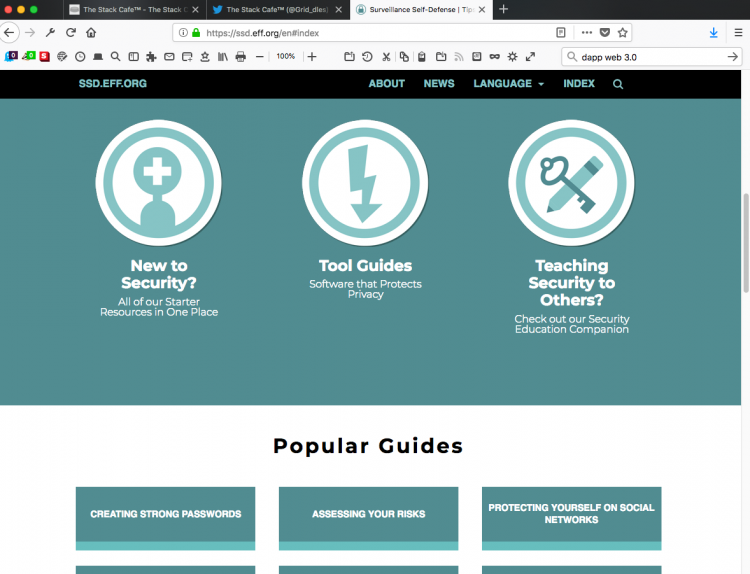Image resolution: width=750 pixels, height=574 pixels.
Task: Click the site search magnifier in nav
Action: (x=618, y=84)
